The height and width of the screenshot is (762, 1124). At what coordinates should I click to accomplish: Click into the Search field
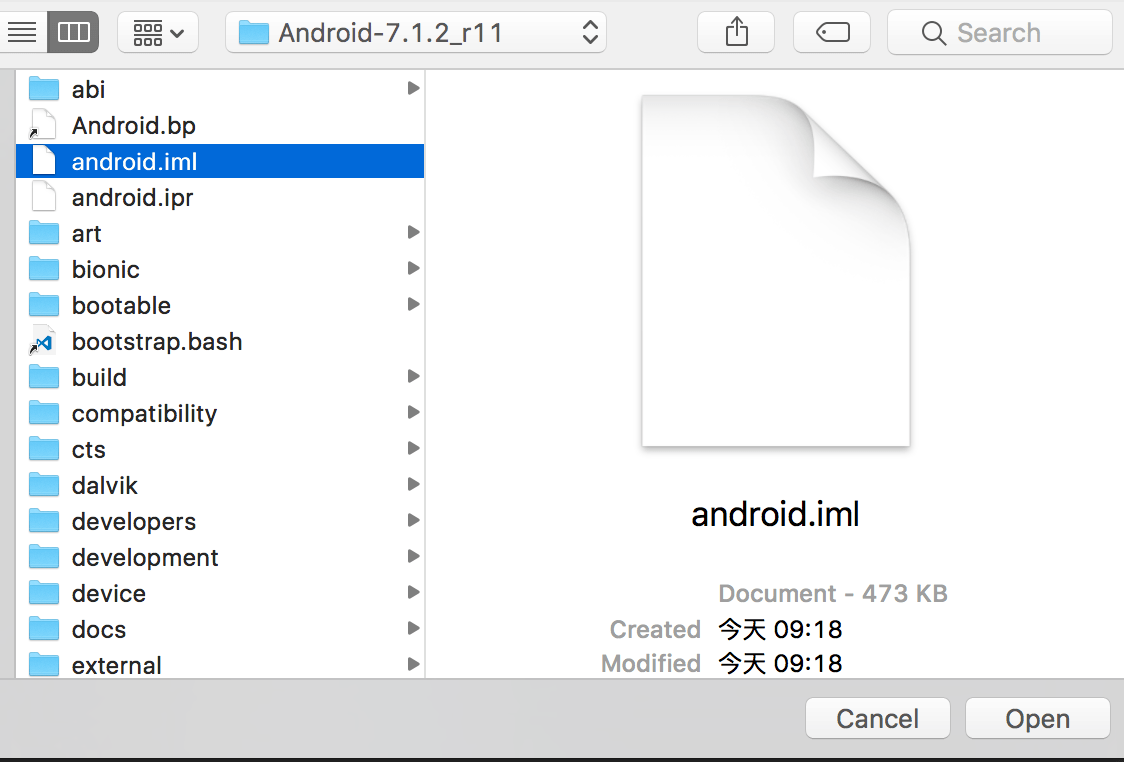coord(1000,33)
